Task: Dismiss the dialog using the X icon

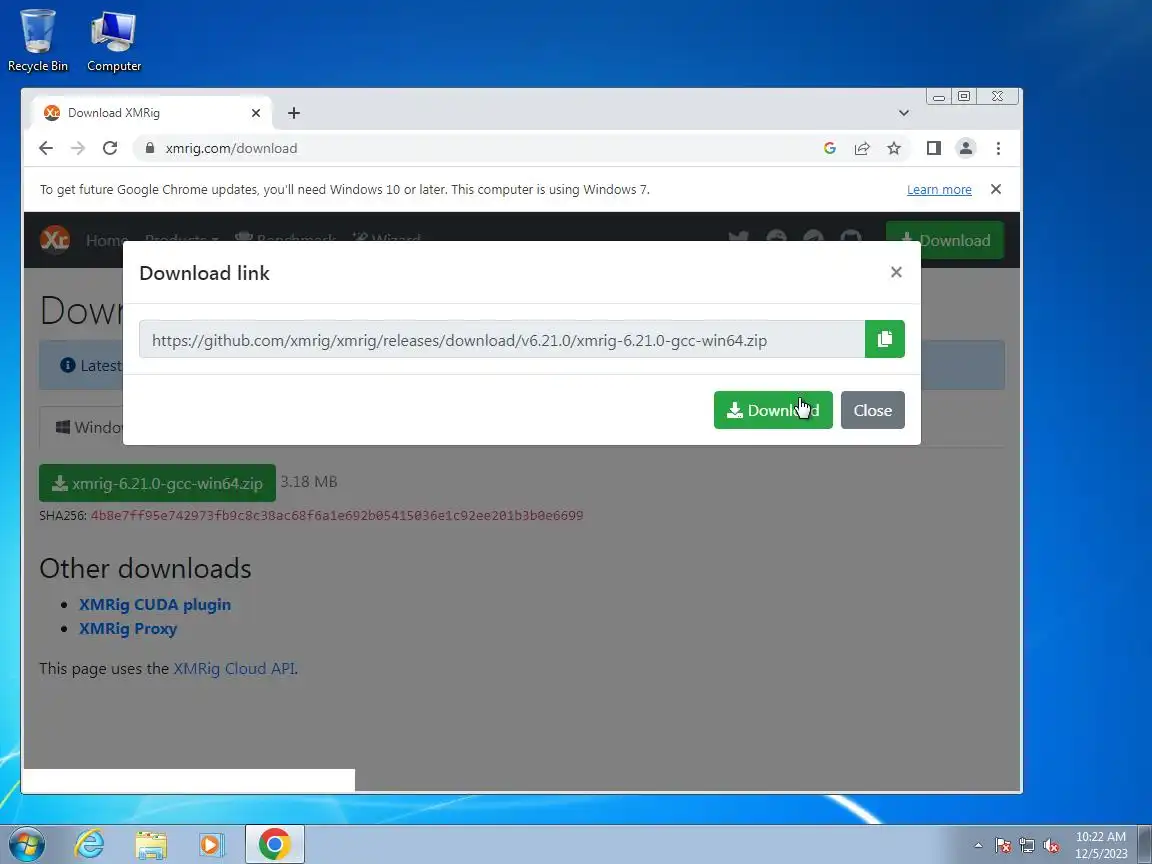Action: pos(896,272)
